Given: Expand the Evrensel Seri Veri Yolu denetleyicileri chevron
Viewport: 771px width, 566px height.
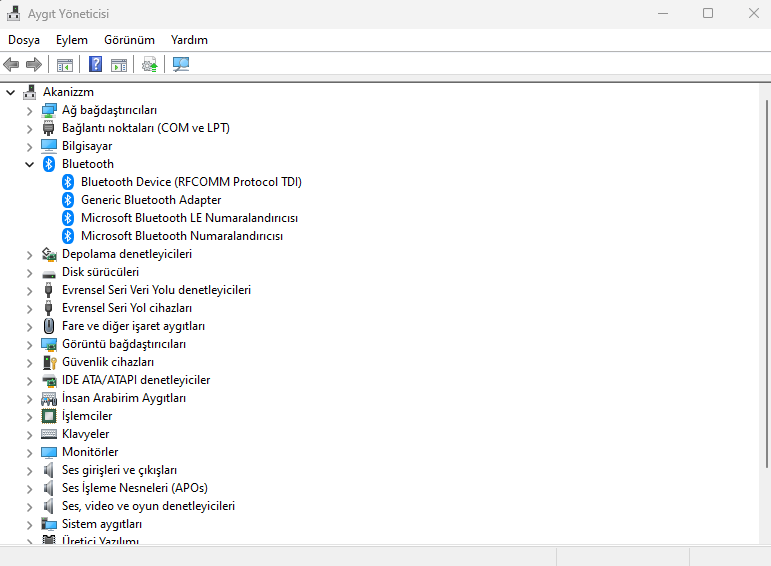Looking at the screenshot, I should coord(30,290).
